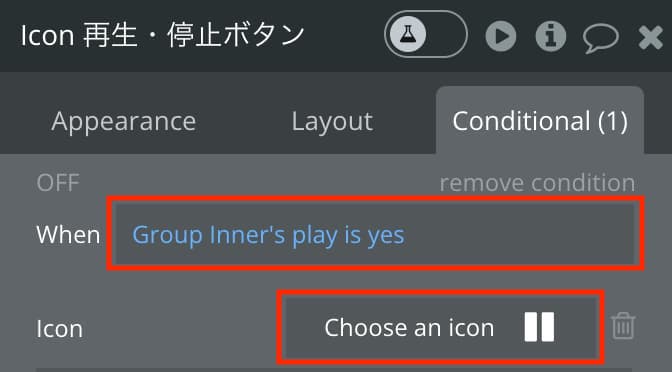Open the info reference icon

pyautogui.click(x=551, y=36)
